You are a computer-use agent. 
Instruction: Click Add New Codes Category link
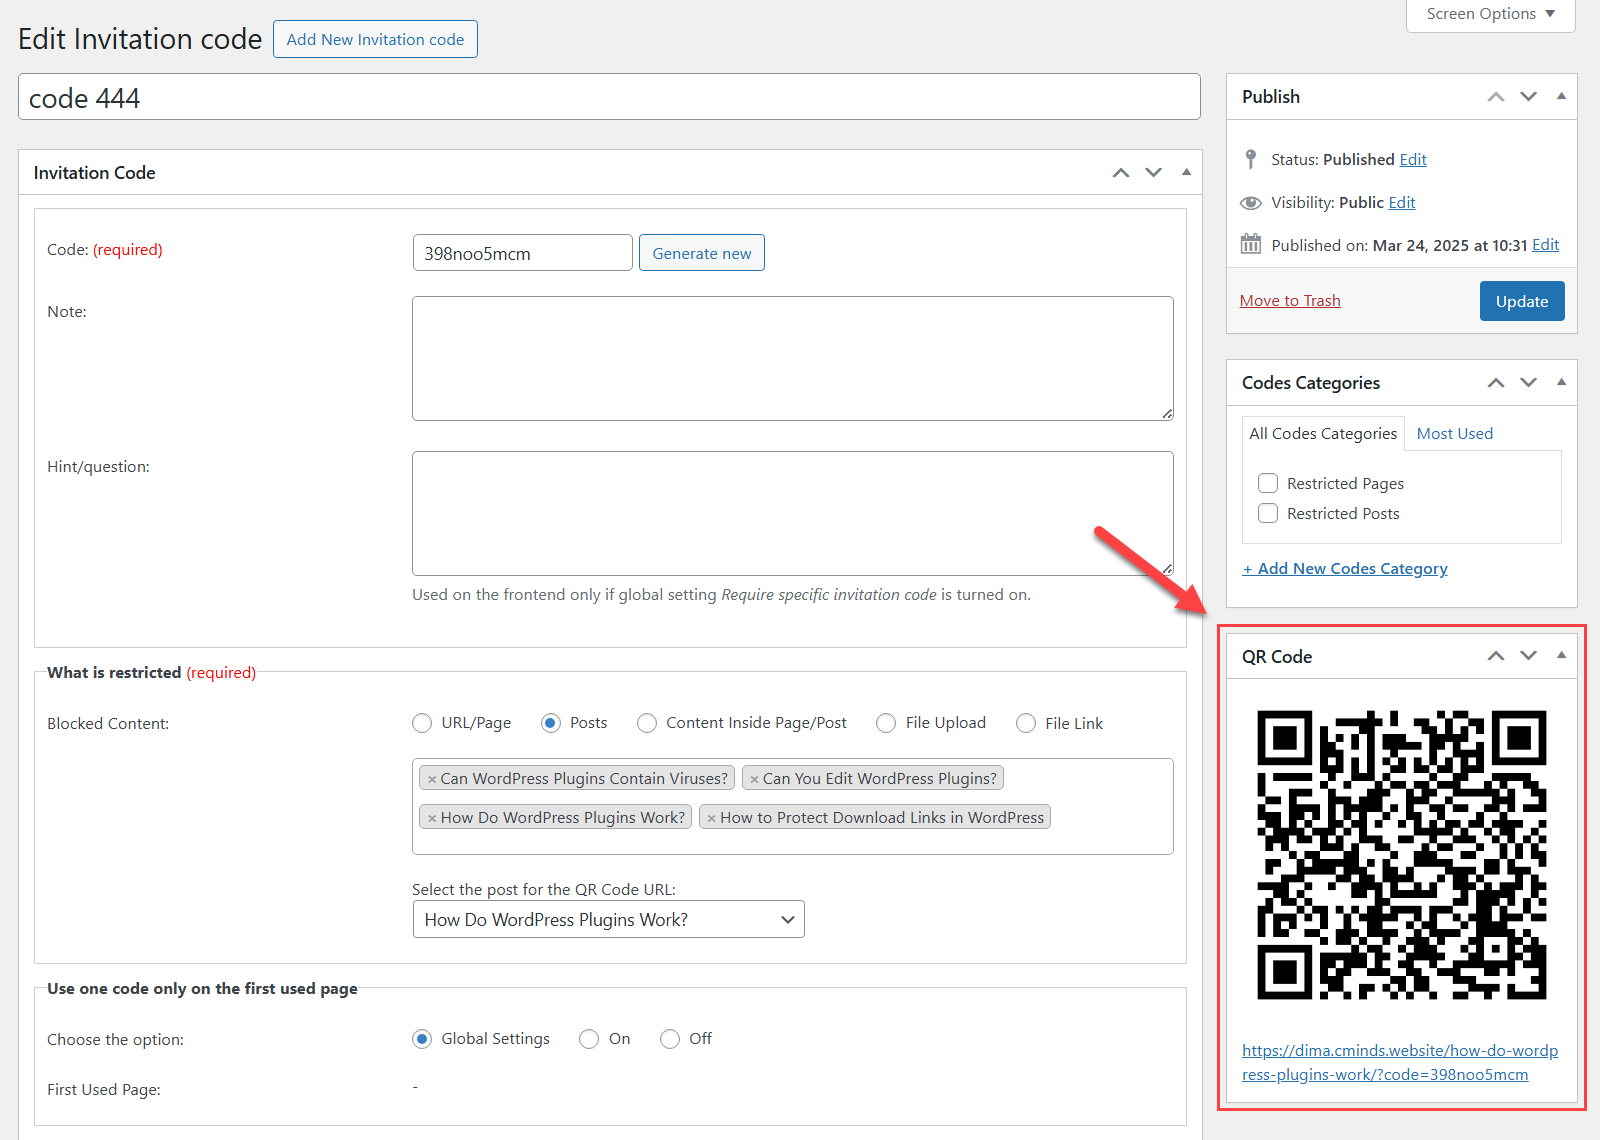point(1345,569)
